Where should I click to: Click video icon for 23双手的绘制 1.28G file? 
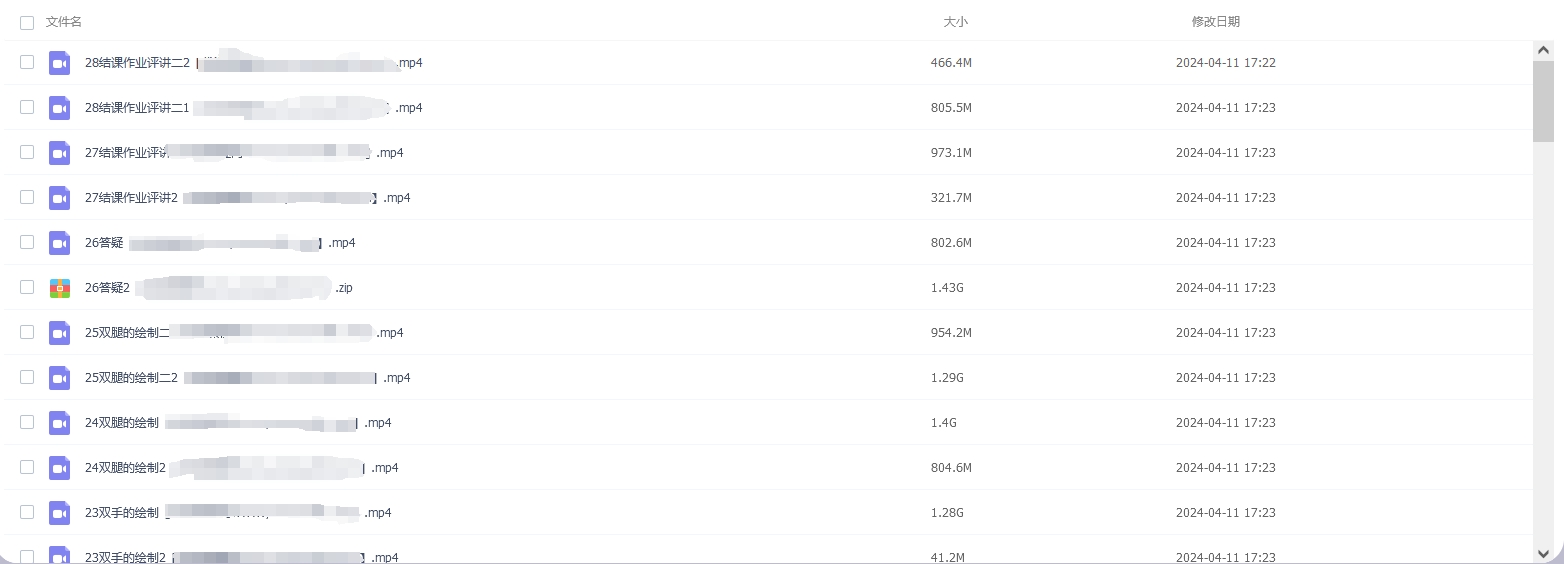(x=59, y=513)
